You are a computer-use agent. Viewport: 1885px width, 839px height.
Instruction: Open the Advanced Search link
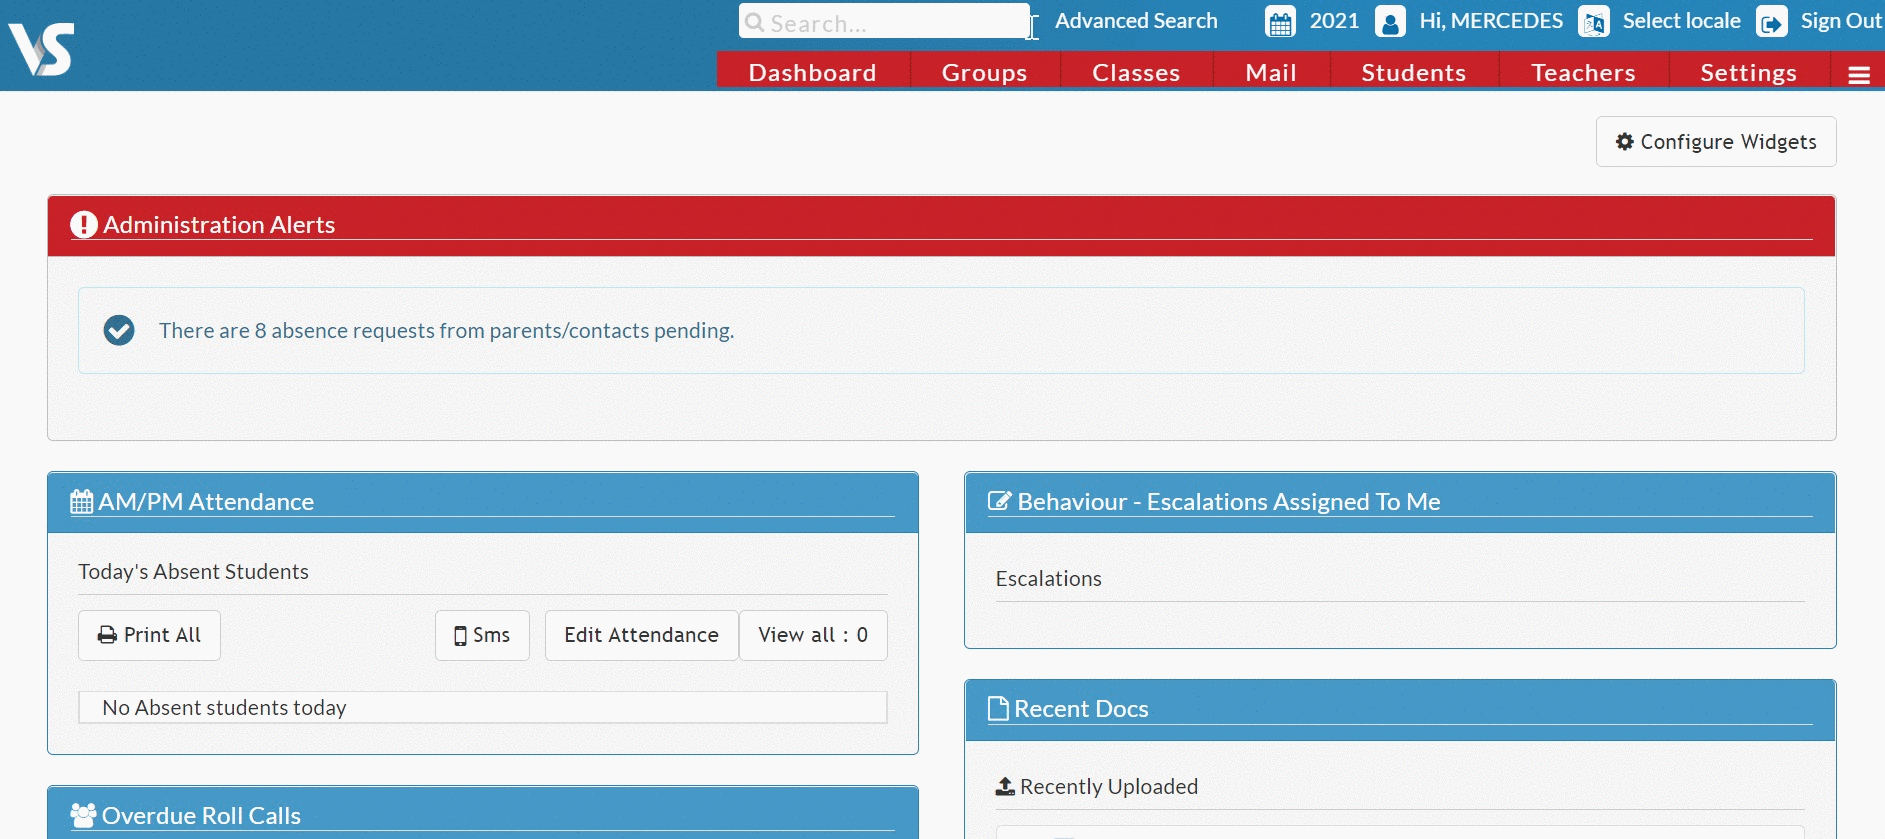coord(1136,21)
